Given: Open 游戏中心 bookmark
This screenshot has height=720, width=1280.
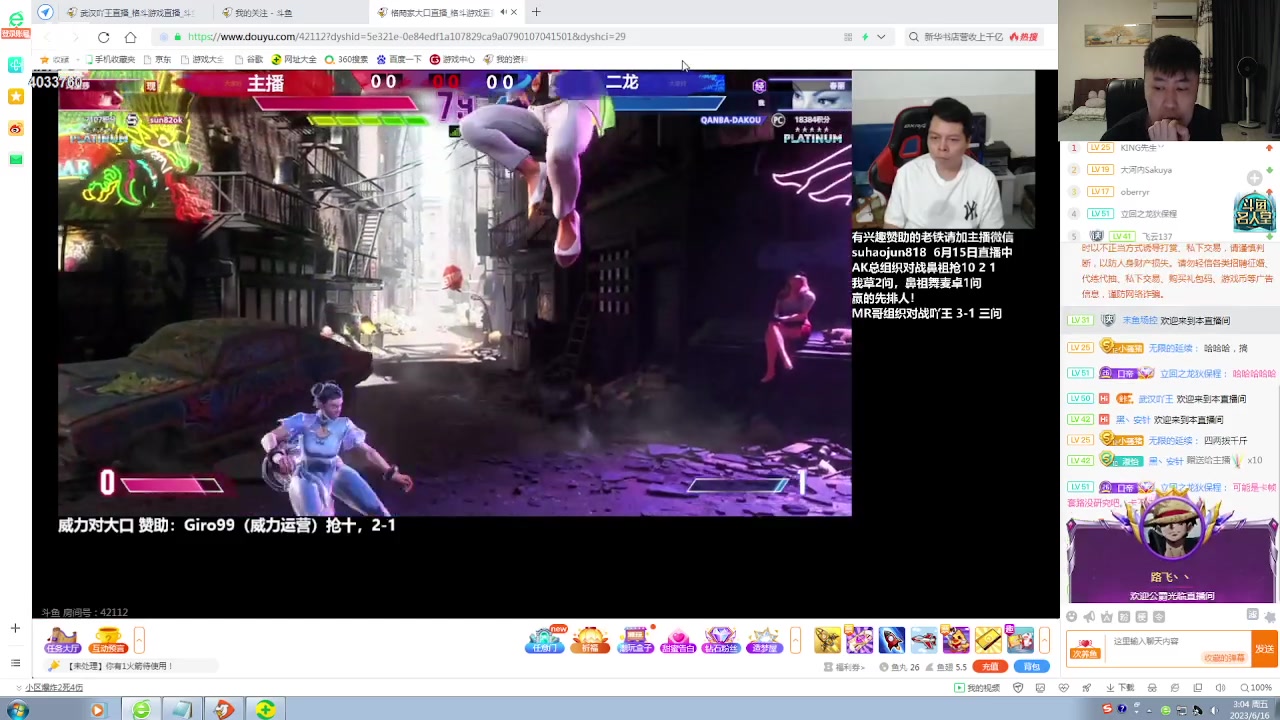Looking at the screenshot, I should 452,60.
